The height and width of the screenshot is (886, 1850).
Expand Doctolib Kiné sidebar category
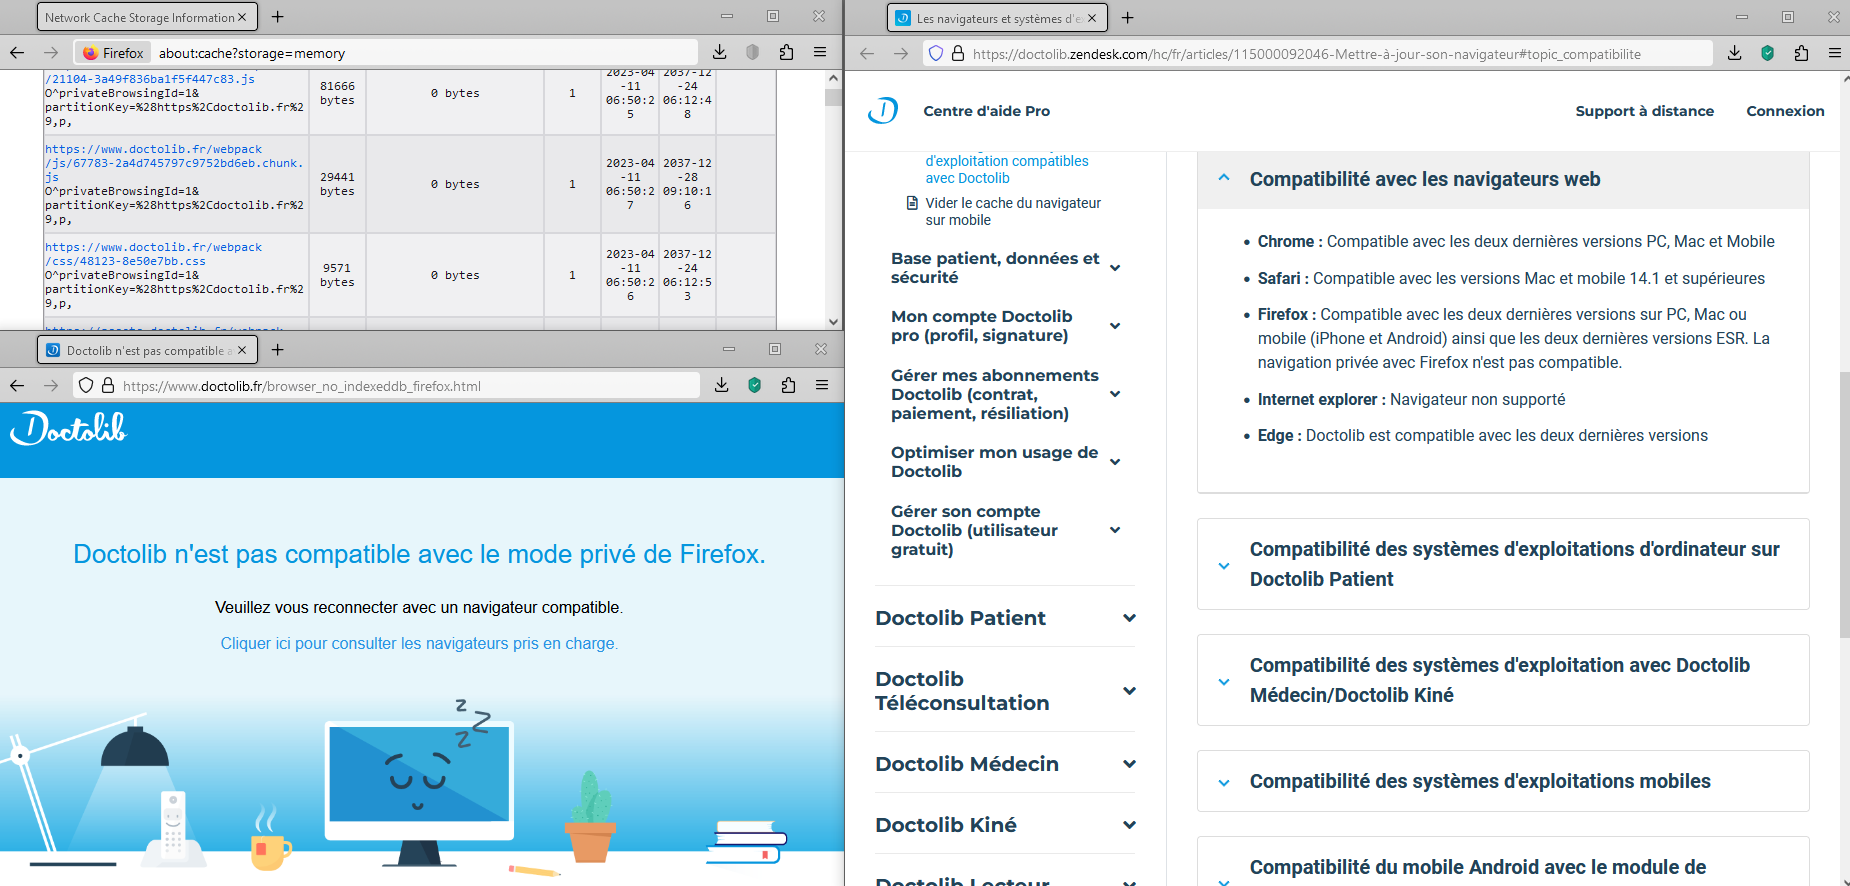point(1129,825)
